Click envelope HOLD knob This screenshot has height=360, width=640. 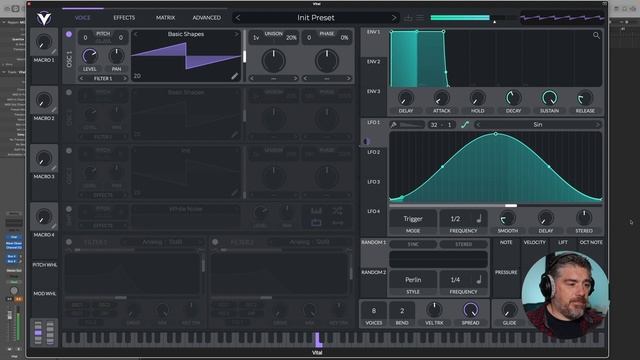pos(477,98)
